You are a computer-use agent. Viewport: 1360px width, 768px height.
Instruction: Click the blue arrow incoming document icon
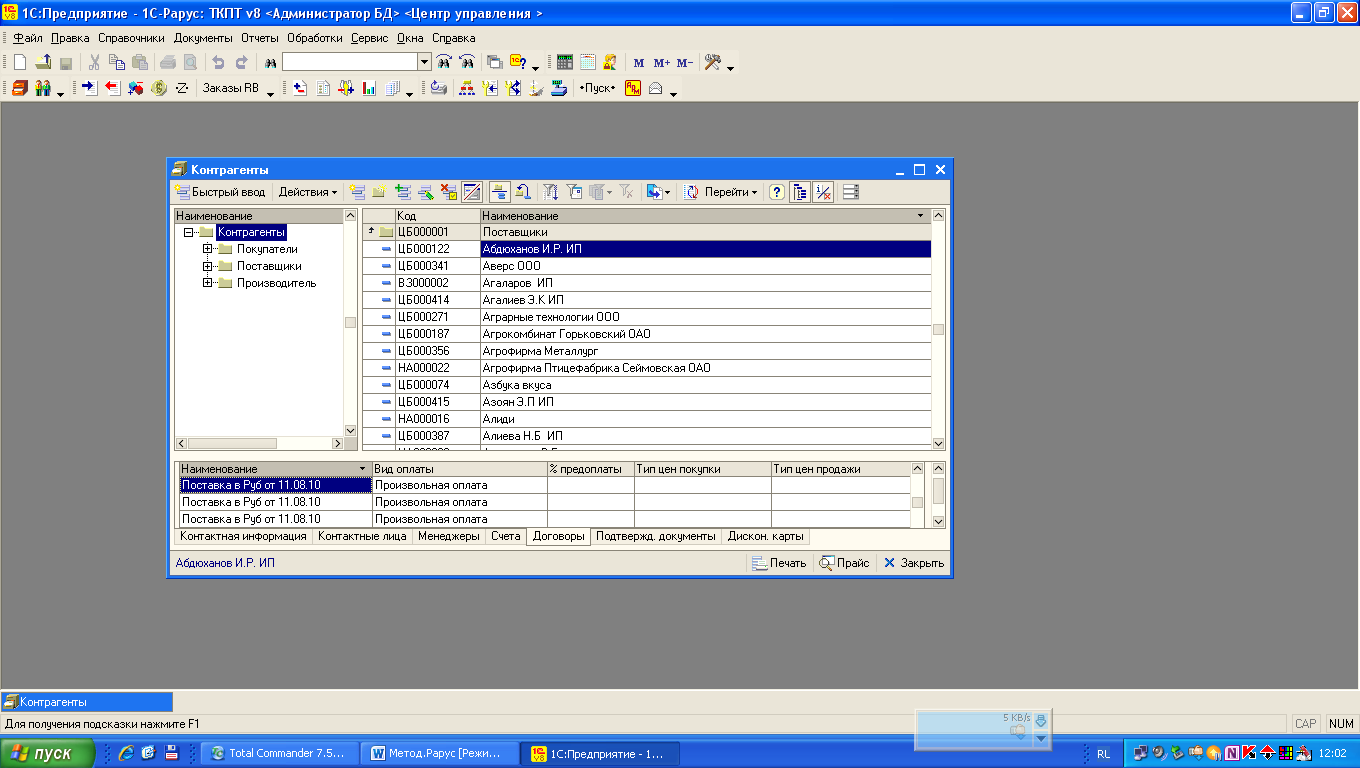pos(88,88)
